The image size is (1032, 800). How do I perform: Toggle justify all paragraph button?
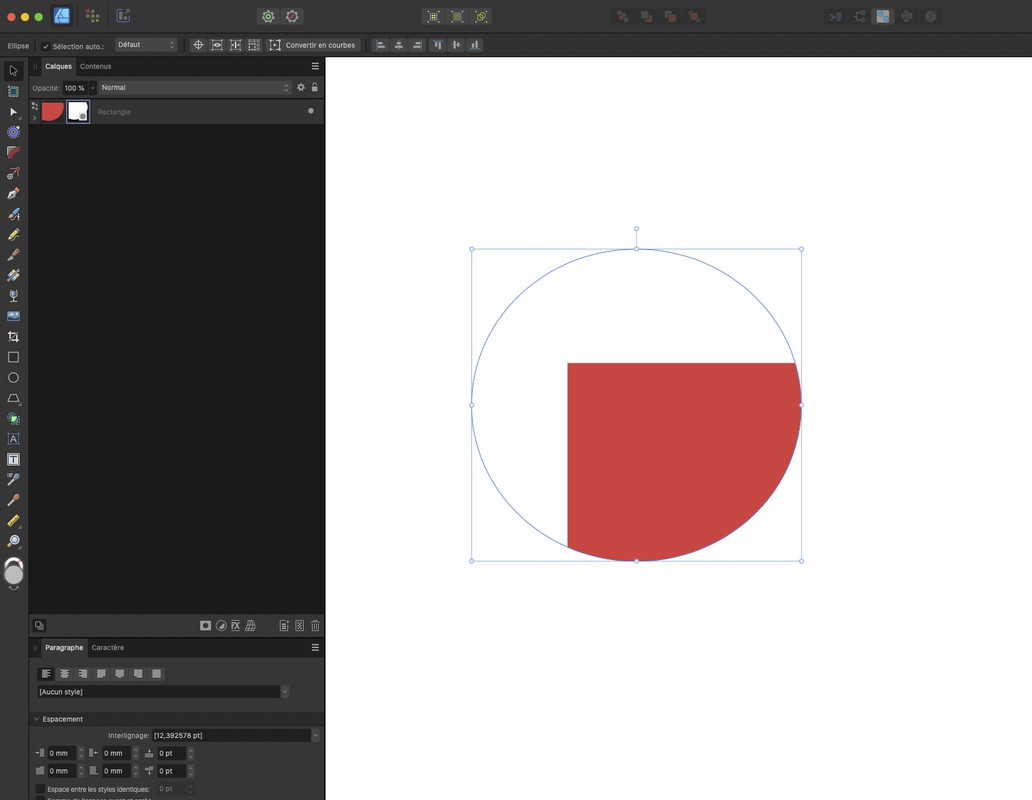coord(157,674)
